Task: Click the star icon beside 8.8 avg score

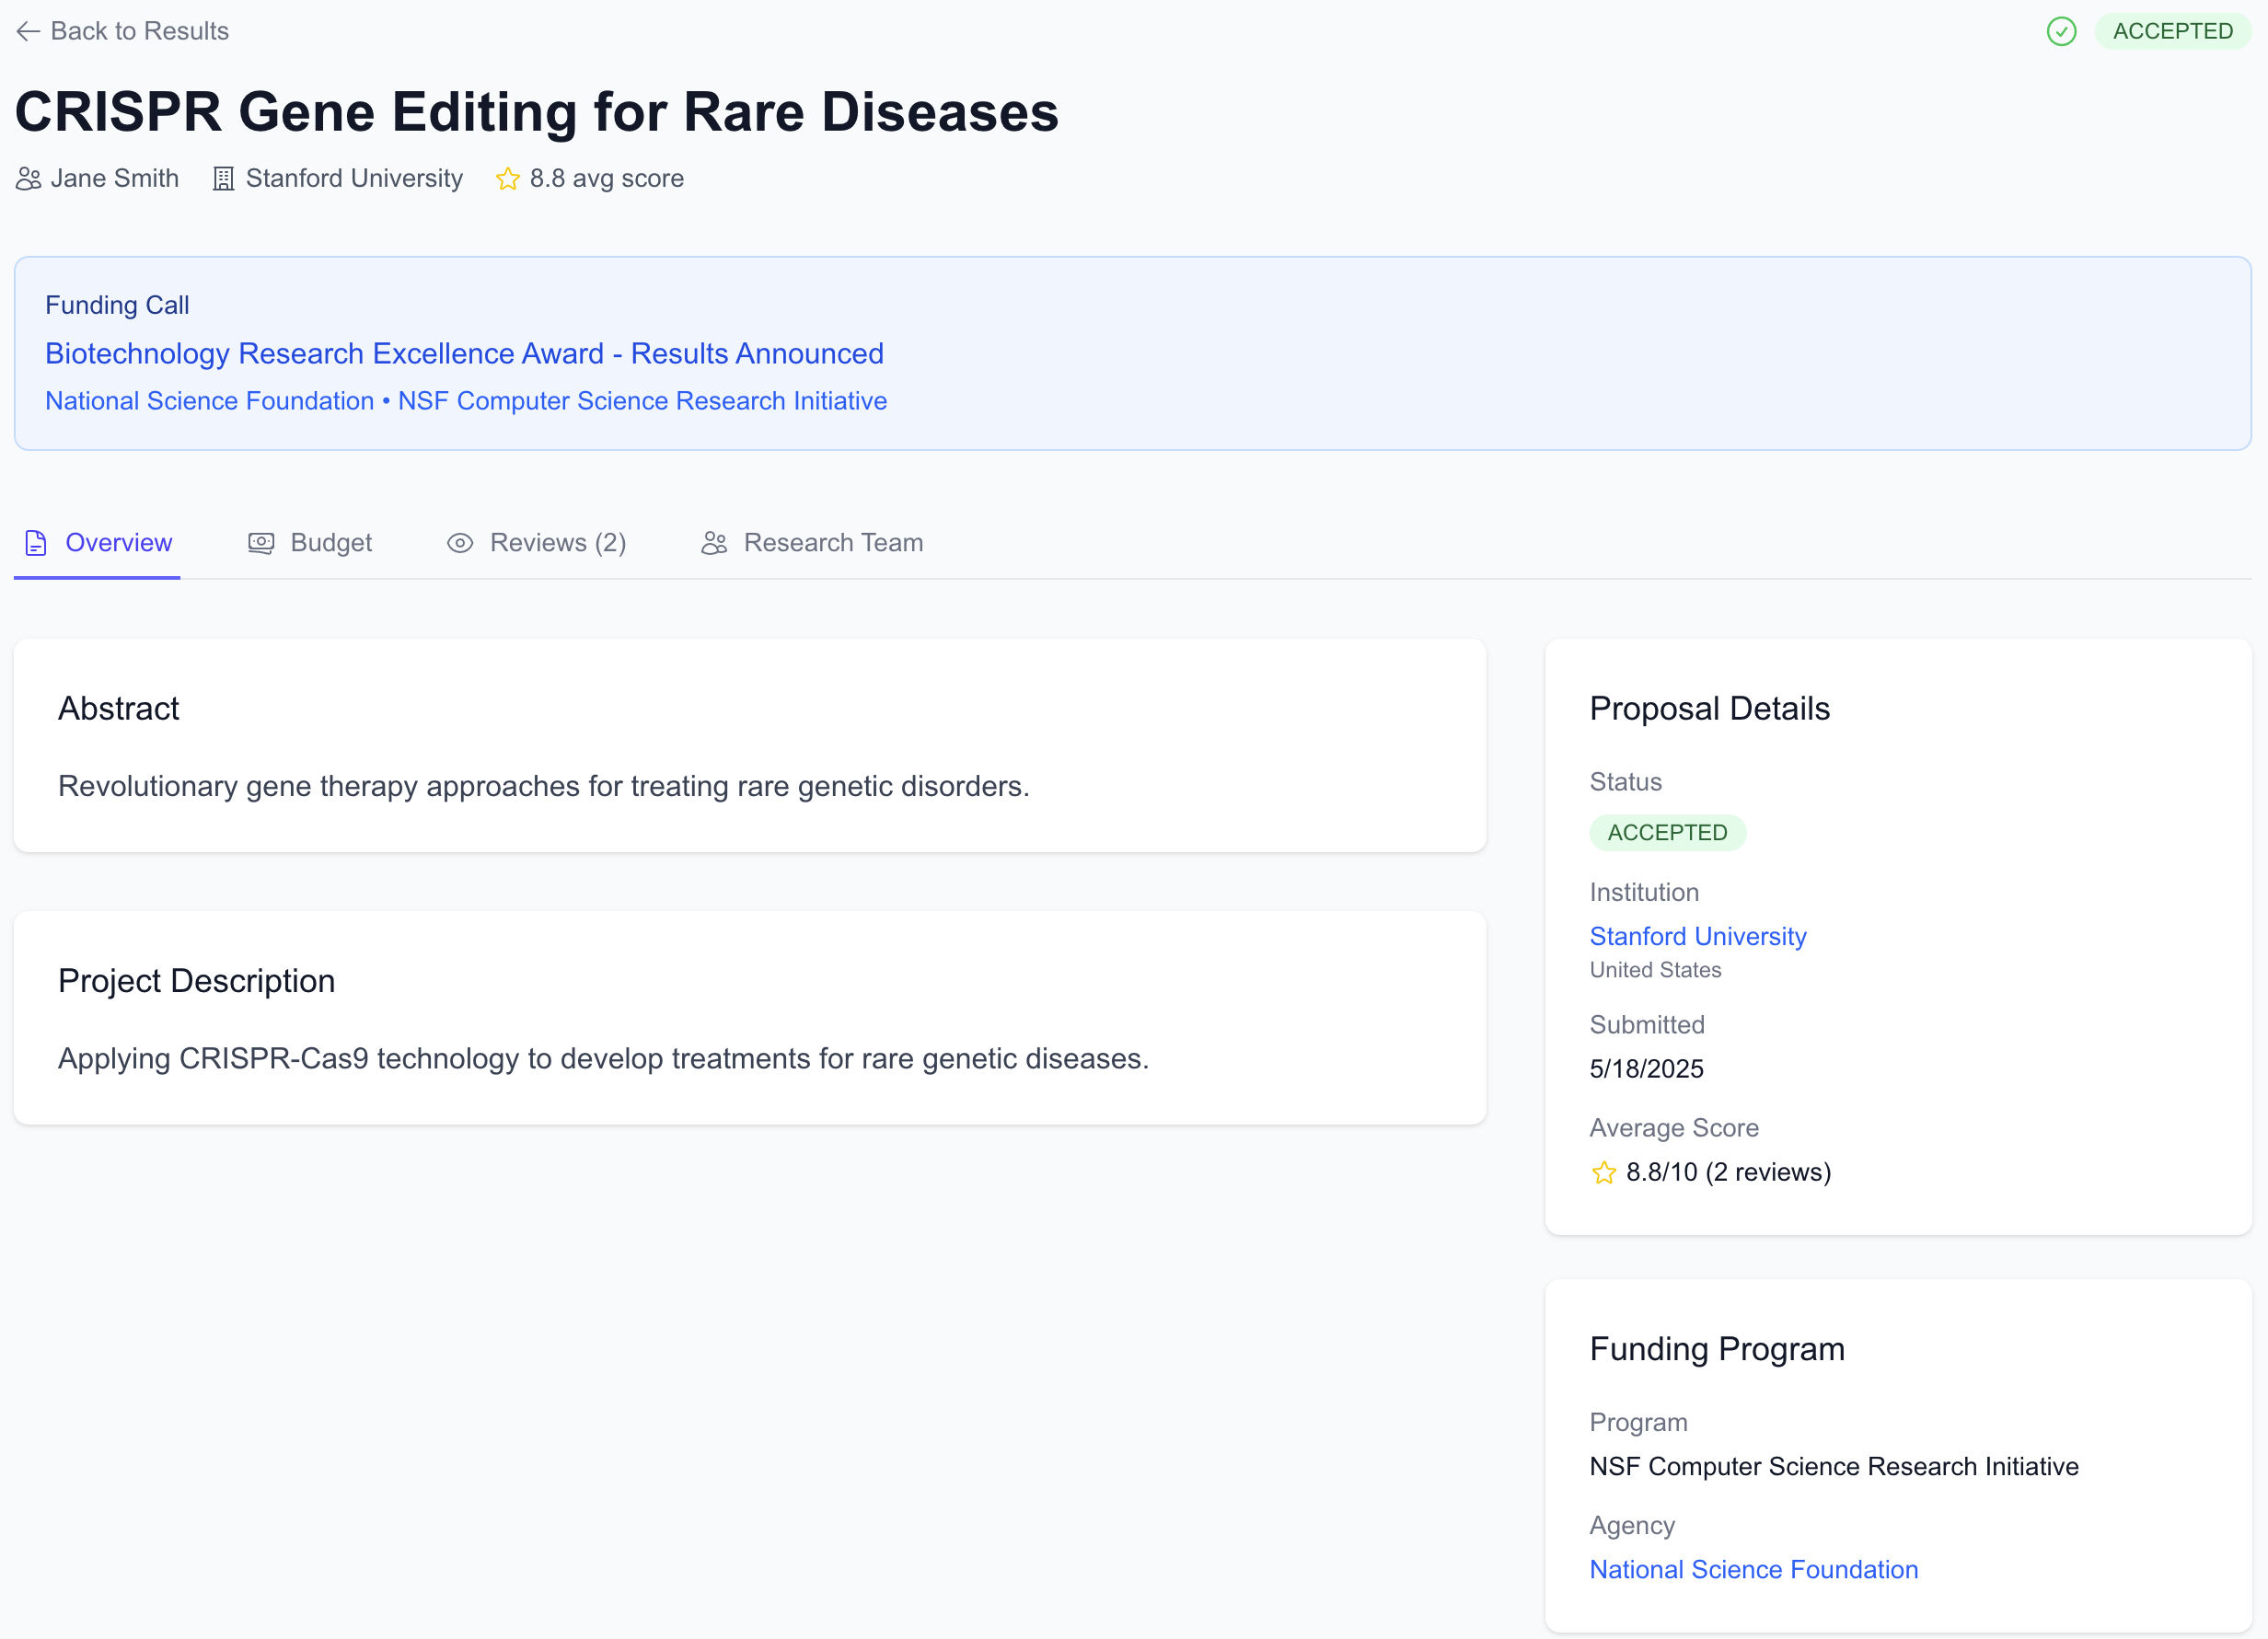Action: coord(508,179)
